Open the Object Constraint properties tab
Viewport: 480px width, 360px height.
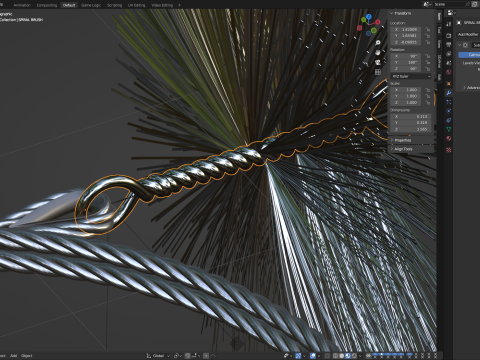(x=449, y=120)
